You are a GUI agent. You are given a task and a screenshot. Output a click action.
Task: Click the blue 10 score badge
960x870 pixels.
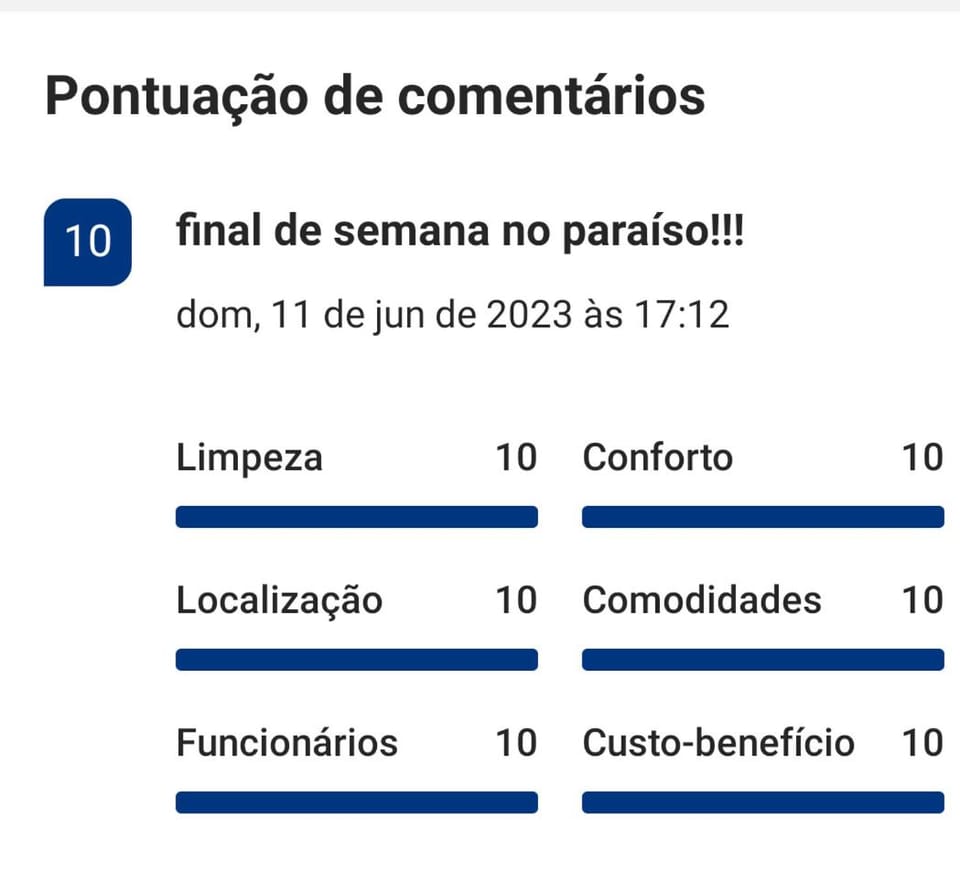pyautogui.click(x=87, y=242)
